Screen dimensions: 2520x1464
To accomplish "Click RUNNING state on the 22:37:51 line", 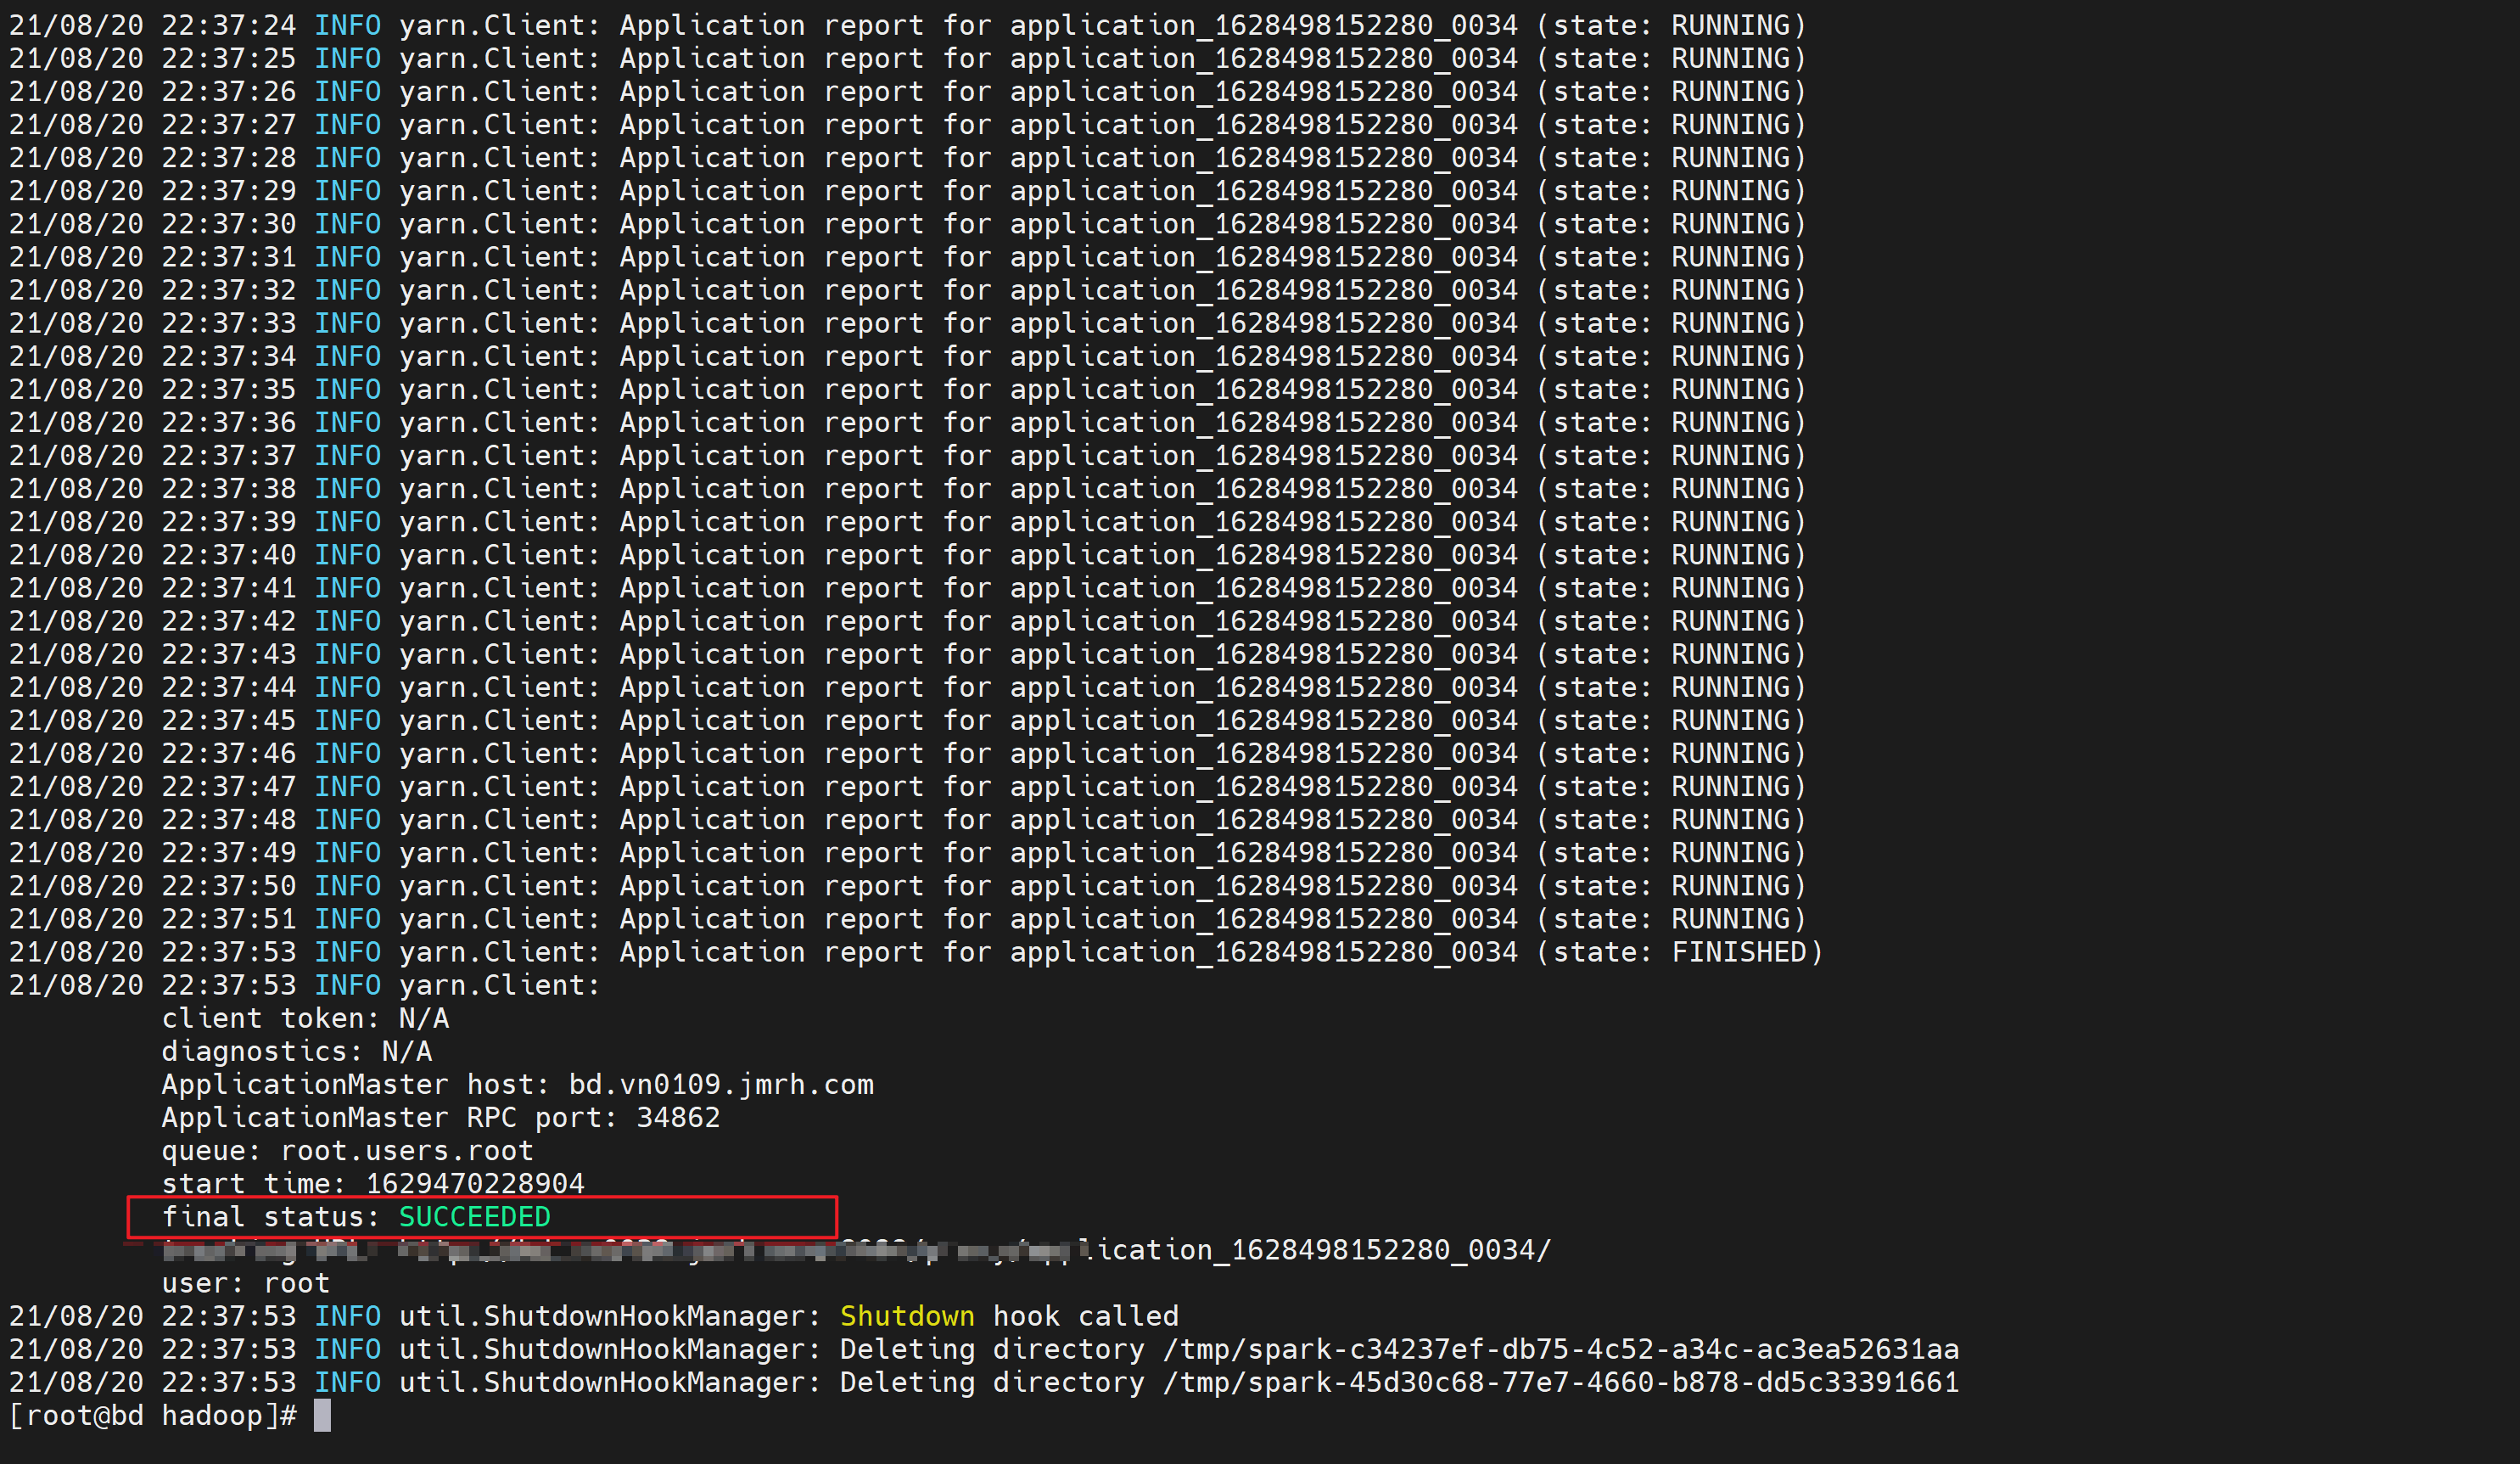I will [1730, 919].
